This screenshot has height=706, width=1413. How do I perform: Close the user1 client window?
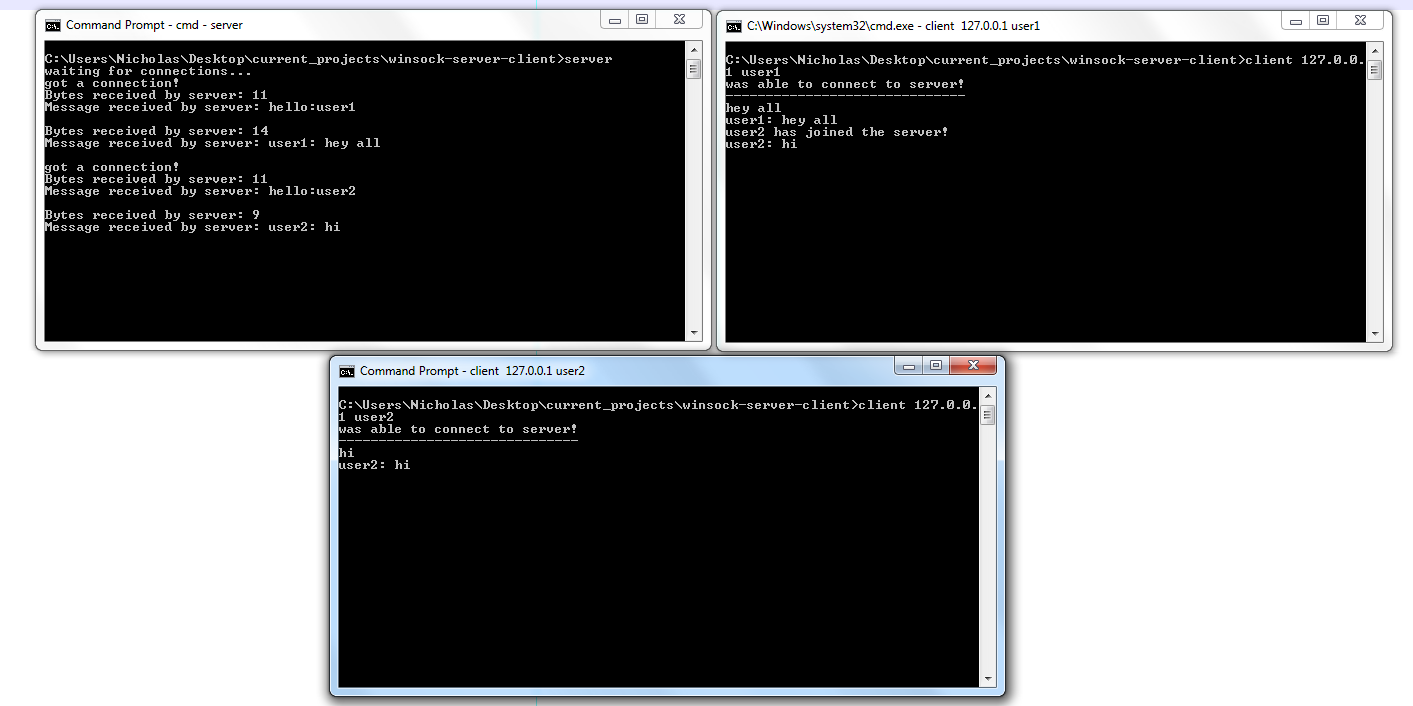tap(1359, 20)
